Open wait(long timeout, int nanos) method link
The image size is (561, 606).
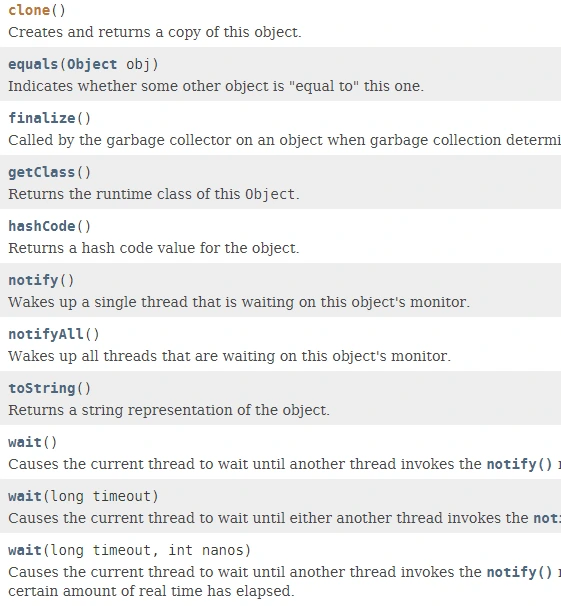(25, 550)
